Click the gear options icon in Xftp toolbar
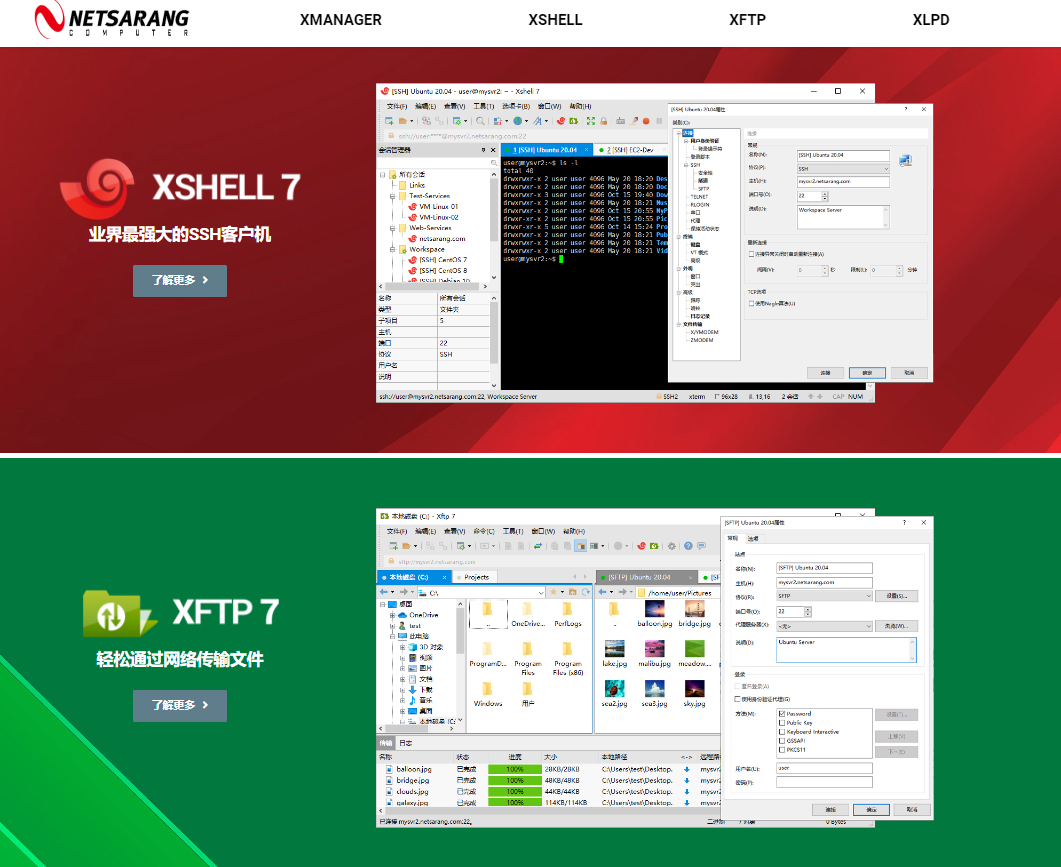This screenshot has width=1061, height=867. 671,546
